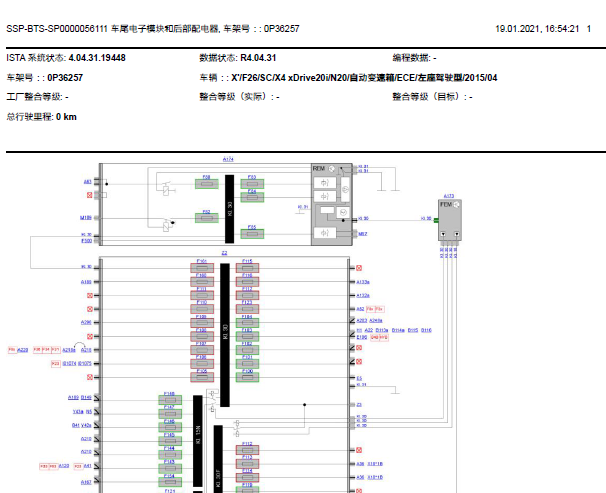Open the A220 link on left edge
The width and height of the screenshot is (606, 493).
23,350
